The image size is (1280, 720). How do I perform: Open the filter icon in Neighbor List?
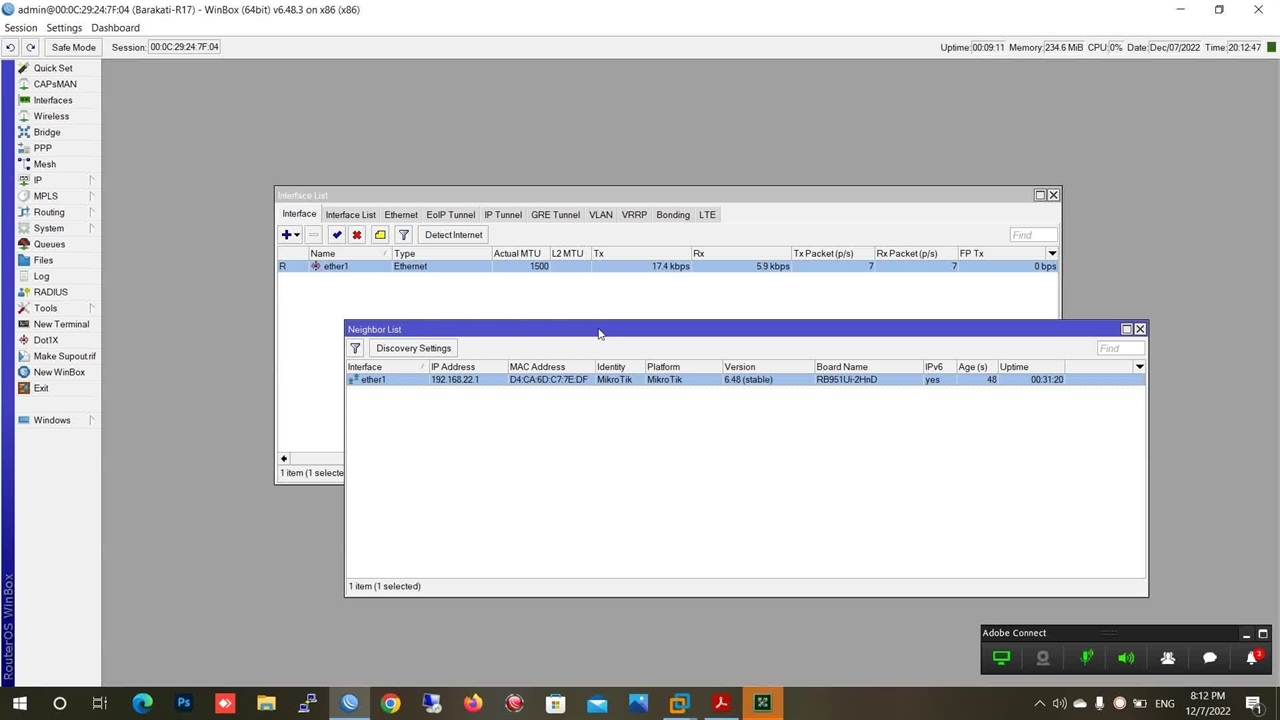355,348
